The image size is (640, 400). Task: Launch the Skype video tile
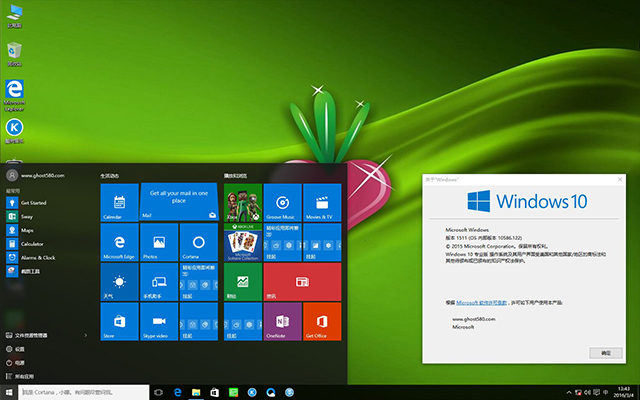(x=158, y=322)
